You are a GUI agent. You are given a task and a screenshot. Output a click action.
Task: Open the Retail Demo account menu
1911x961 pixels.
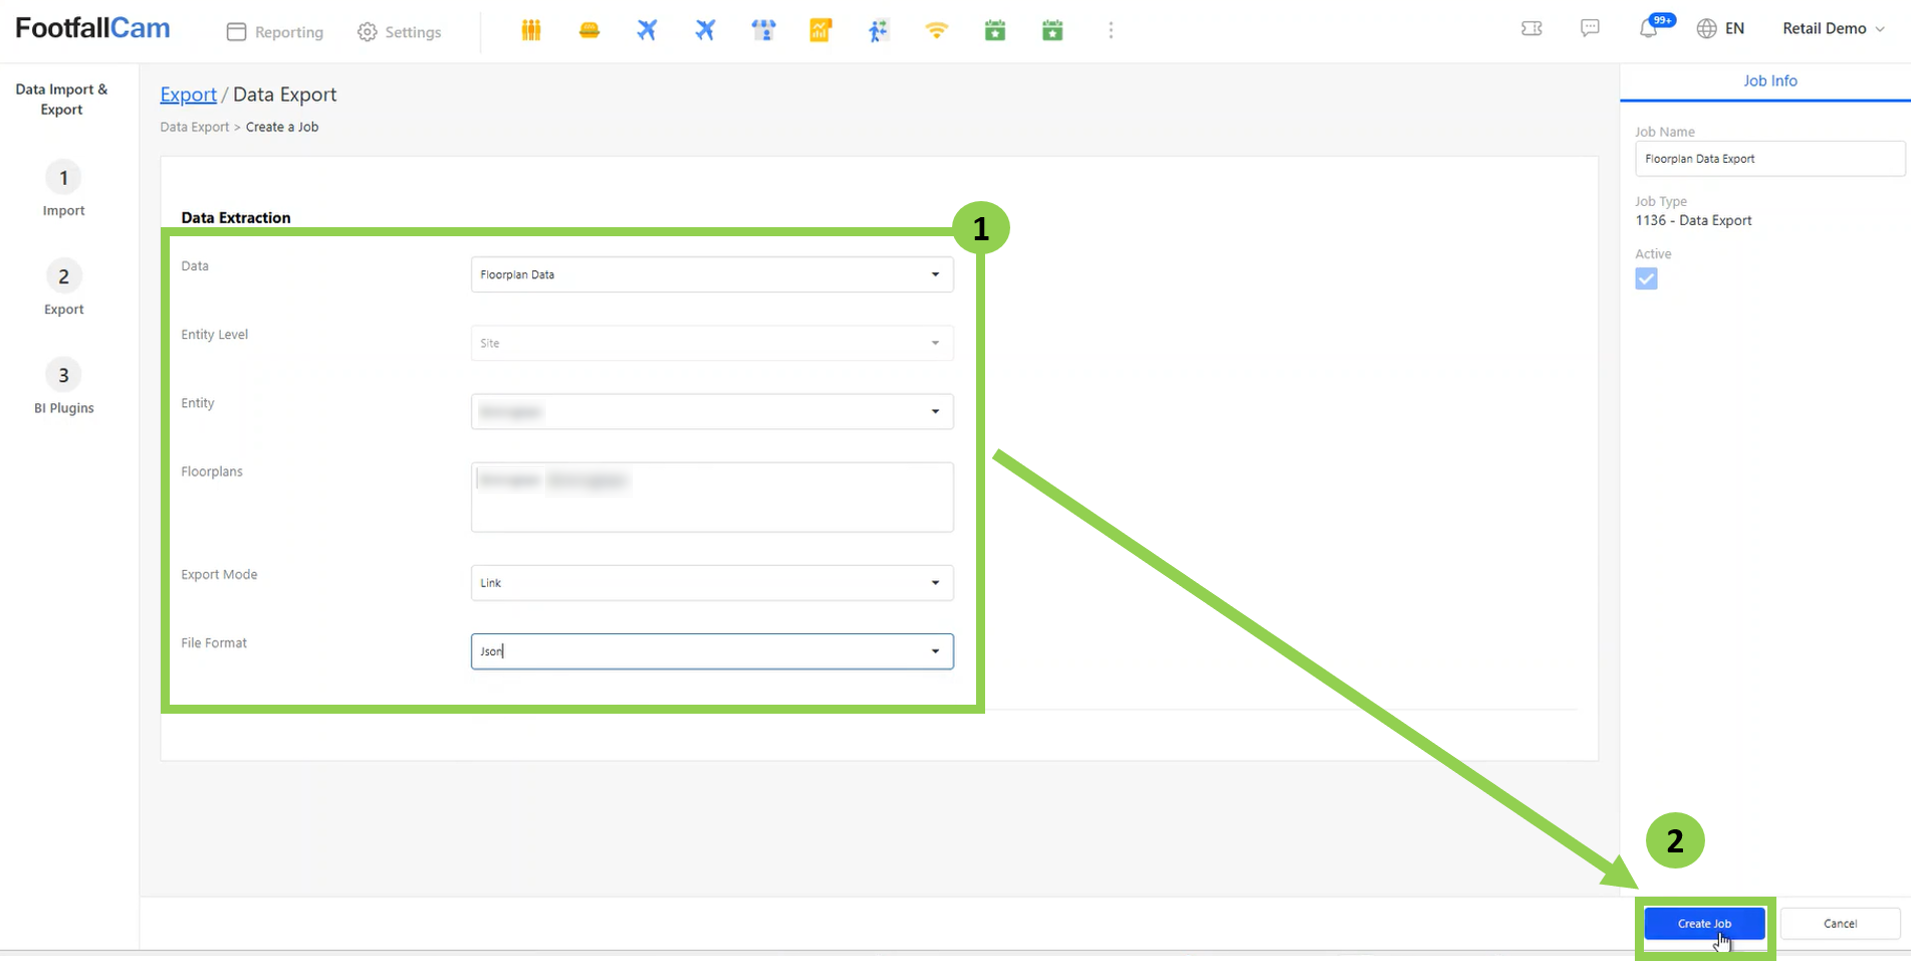(x=1832, y=29)
